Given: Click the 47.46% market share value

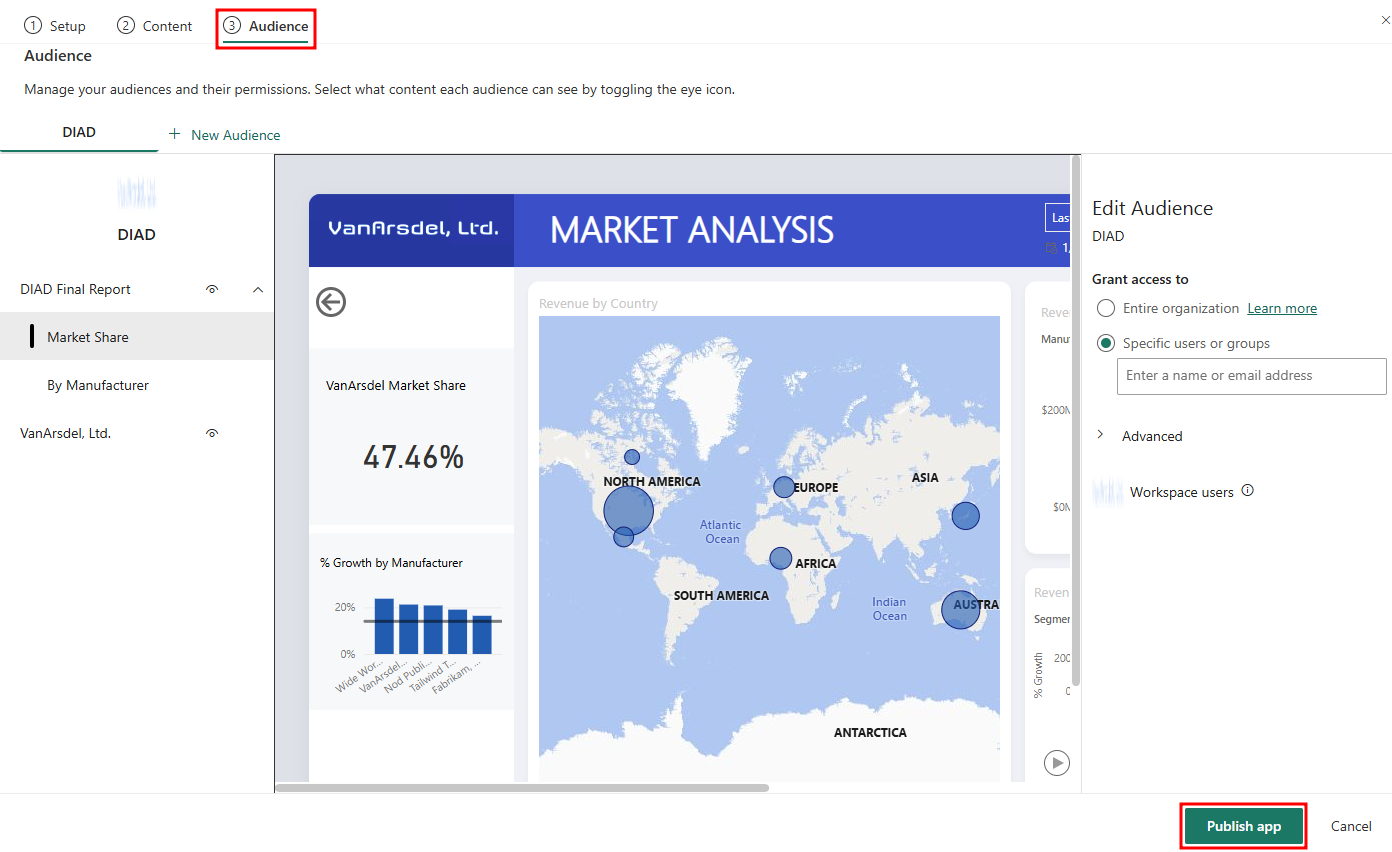Looking at the screenshot, I should click(x=413, y=457).
